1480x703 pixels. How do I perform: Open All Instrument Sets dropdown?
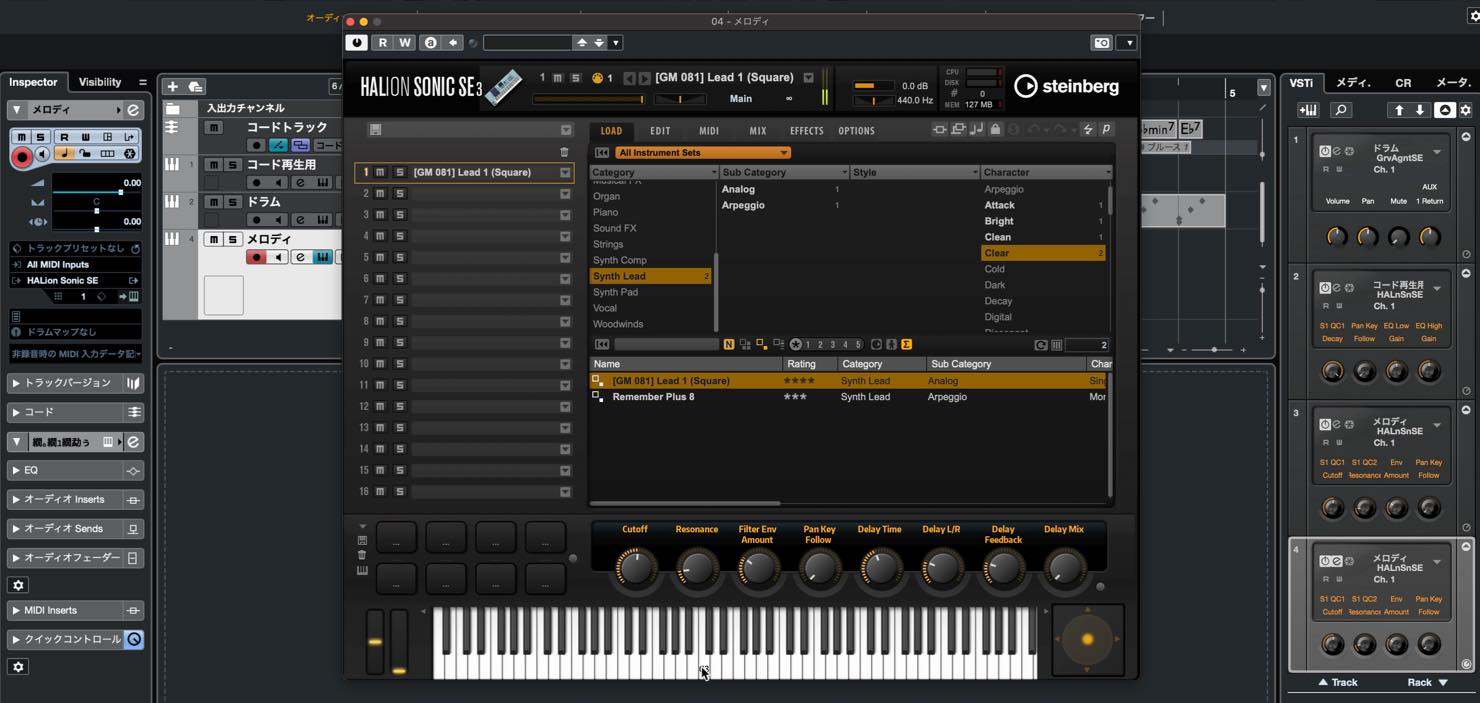(x=703, y=153)
